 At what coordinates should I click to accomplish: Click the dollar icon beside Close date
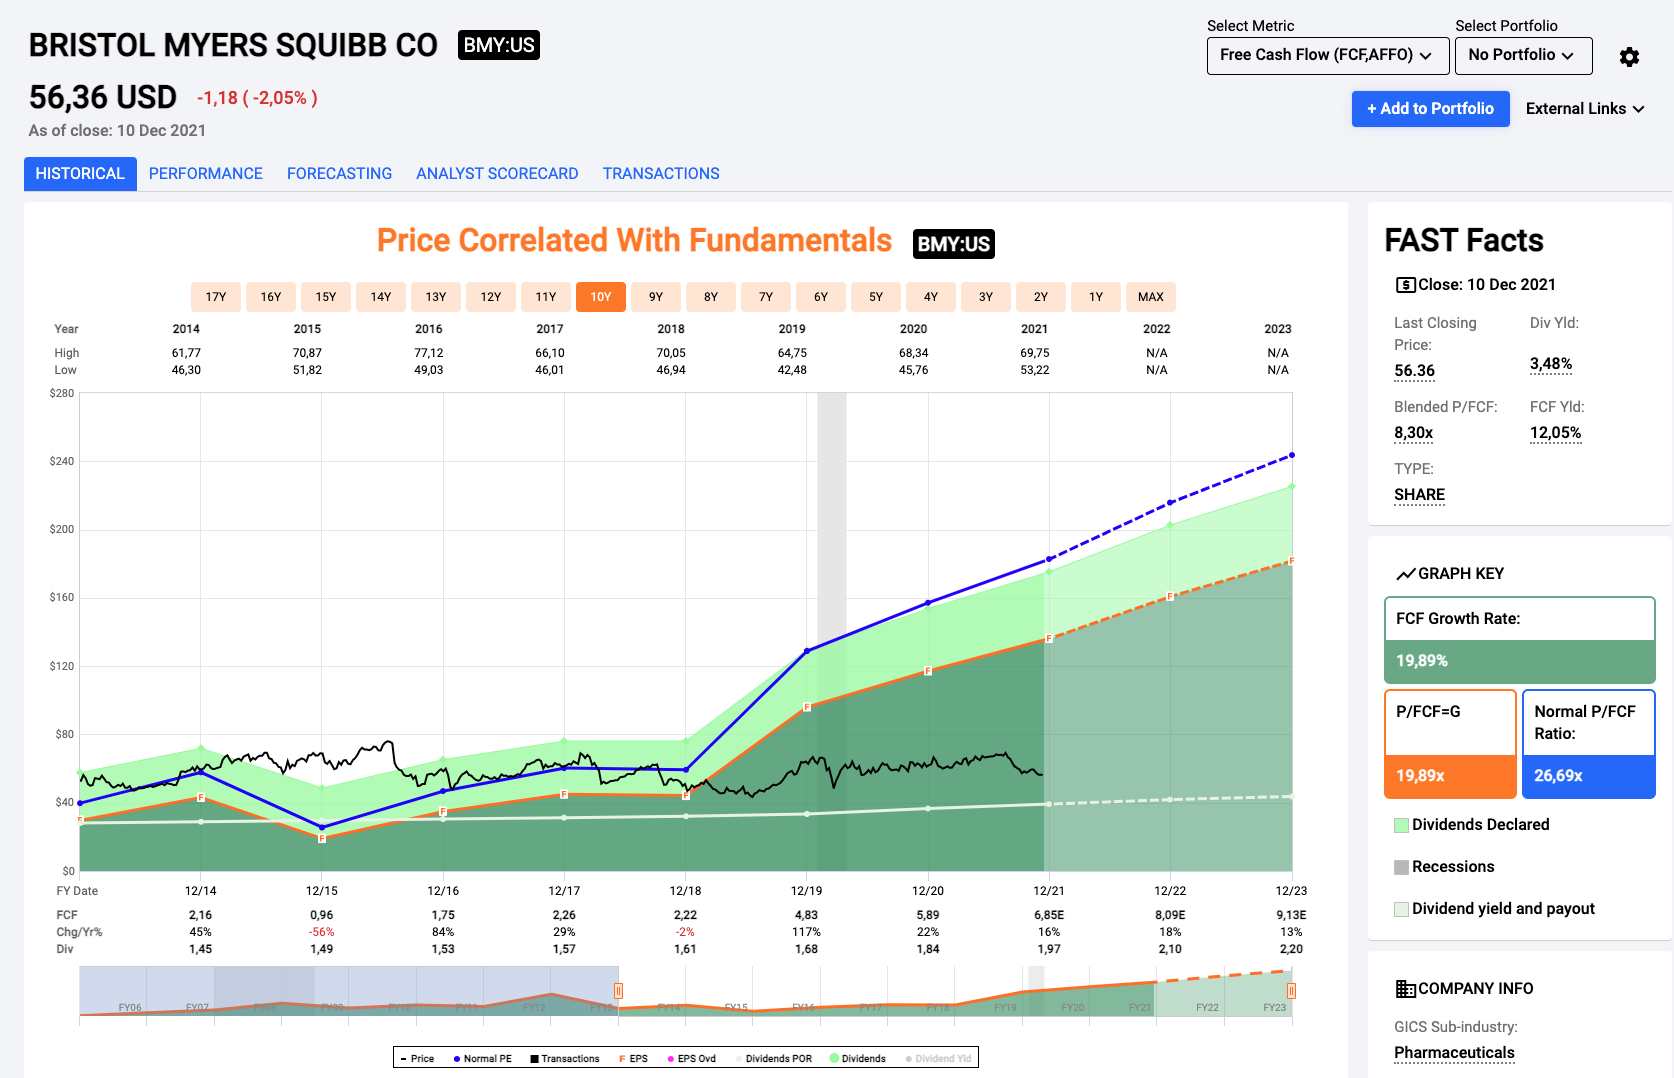pos(1405,285)
